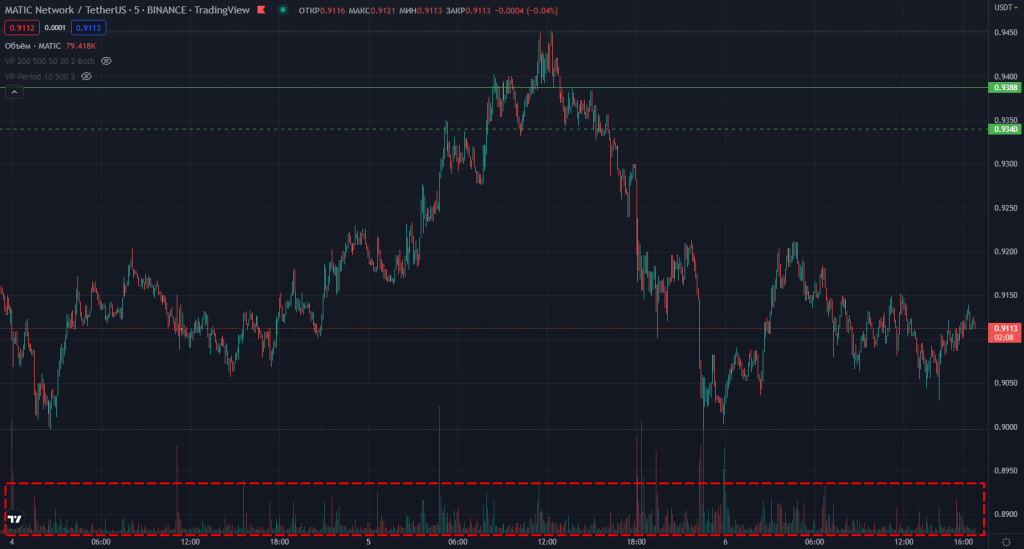Click 0.9050 on the price scale
The image size is (1024, 549).
[x=1006, y=383]
